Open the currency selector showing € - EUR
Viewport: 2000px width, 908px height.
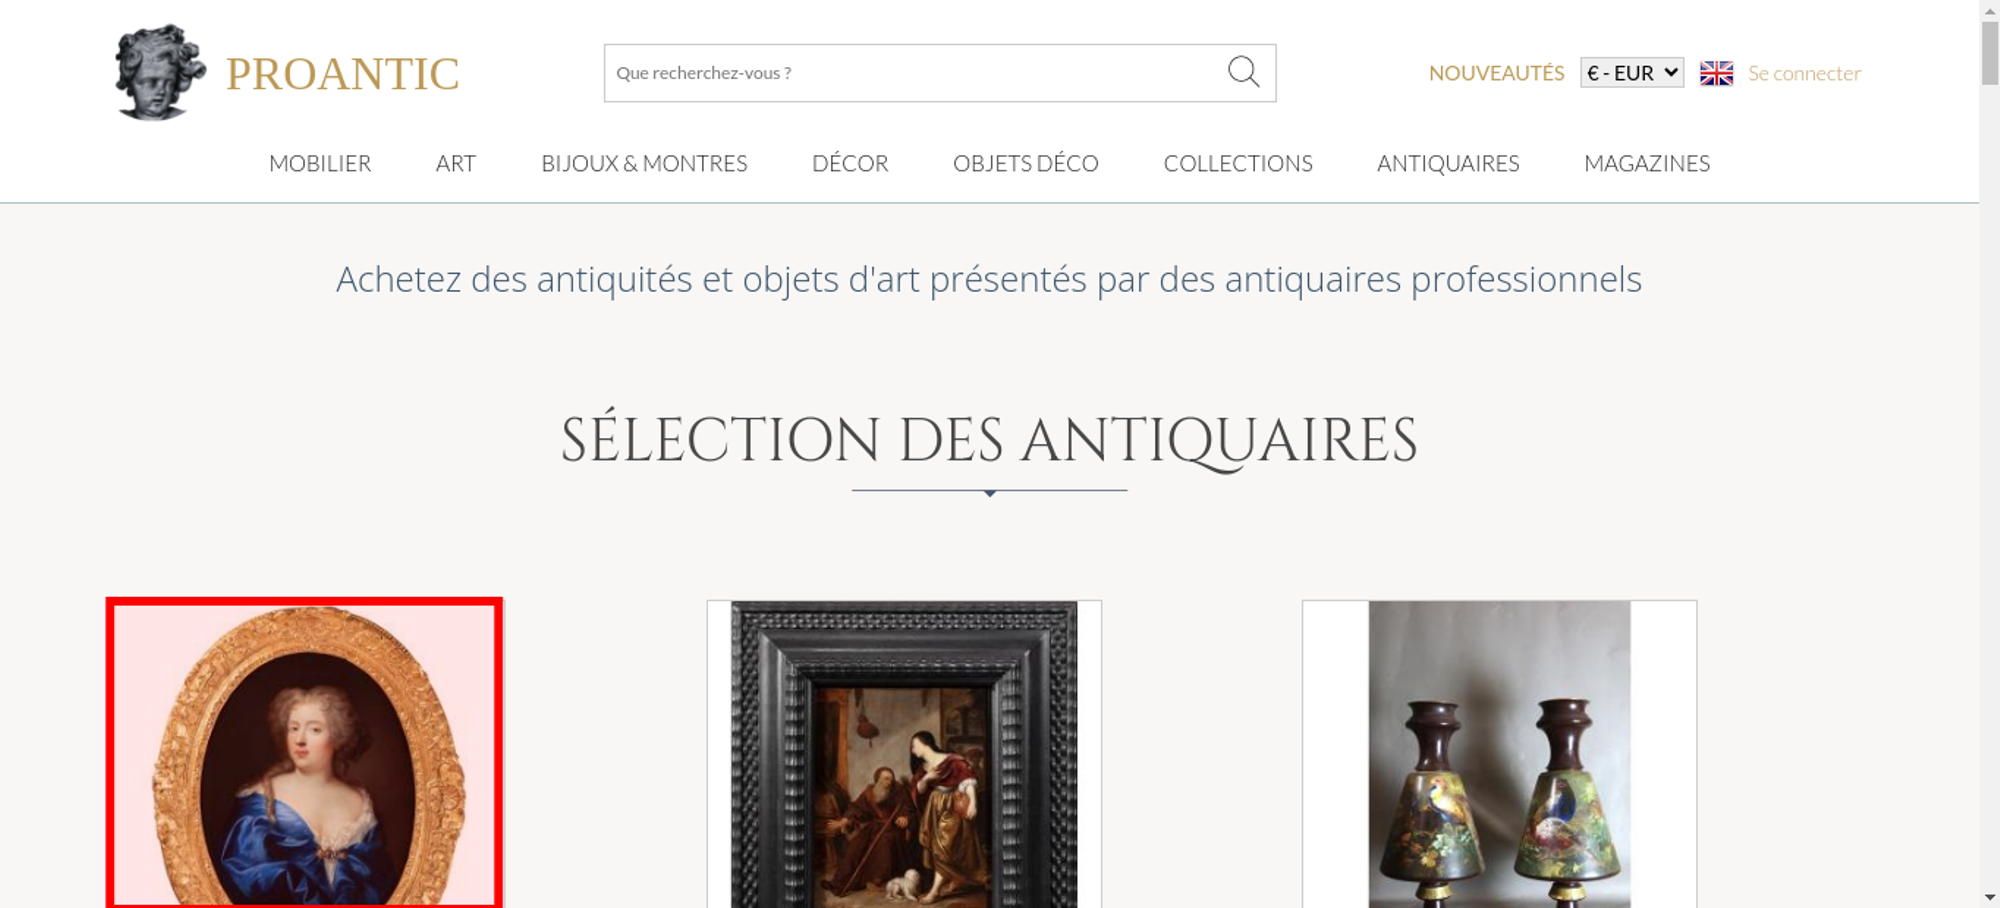point(1632,73)
